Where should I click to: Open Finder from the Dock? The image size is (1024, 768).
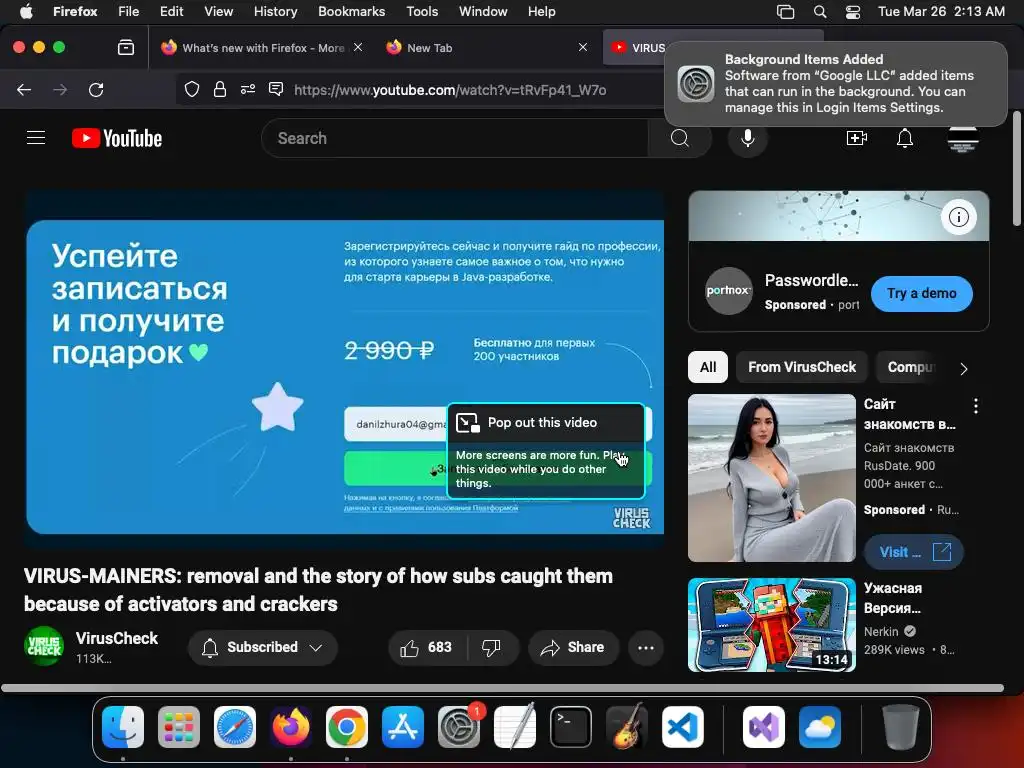pyautogui.click(x=123, y=727)
